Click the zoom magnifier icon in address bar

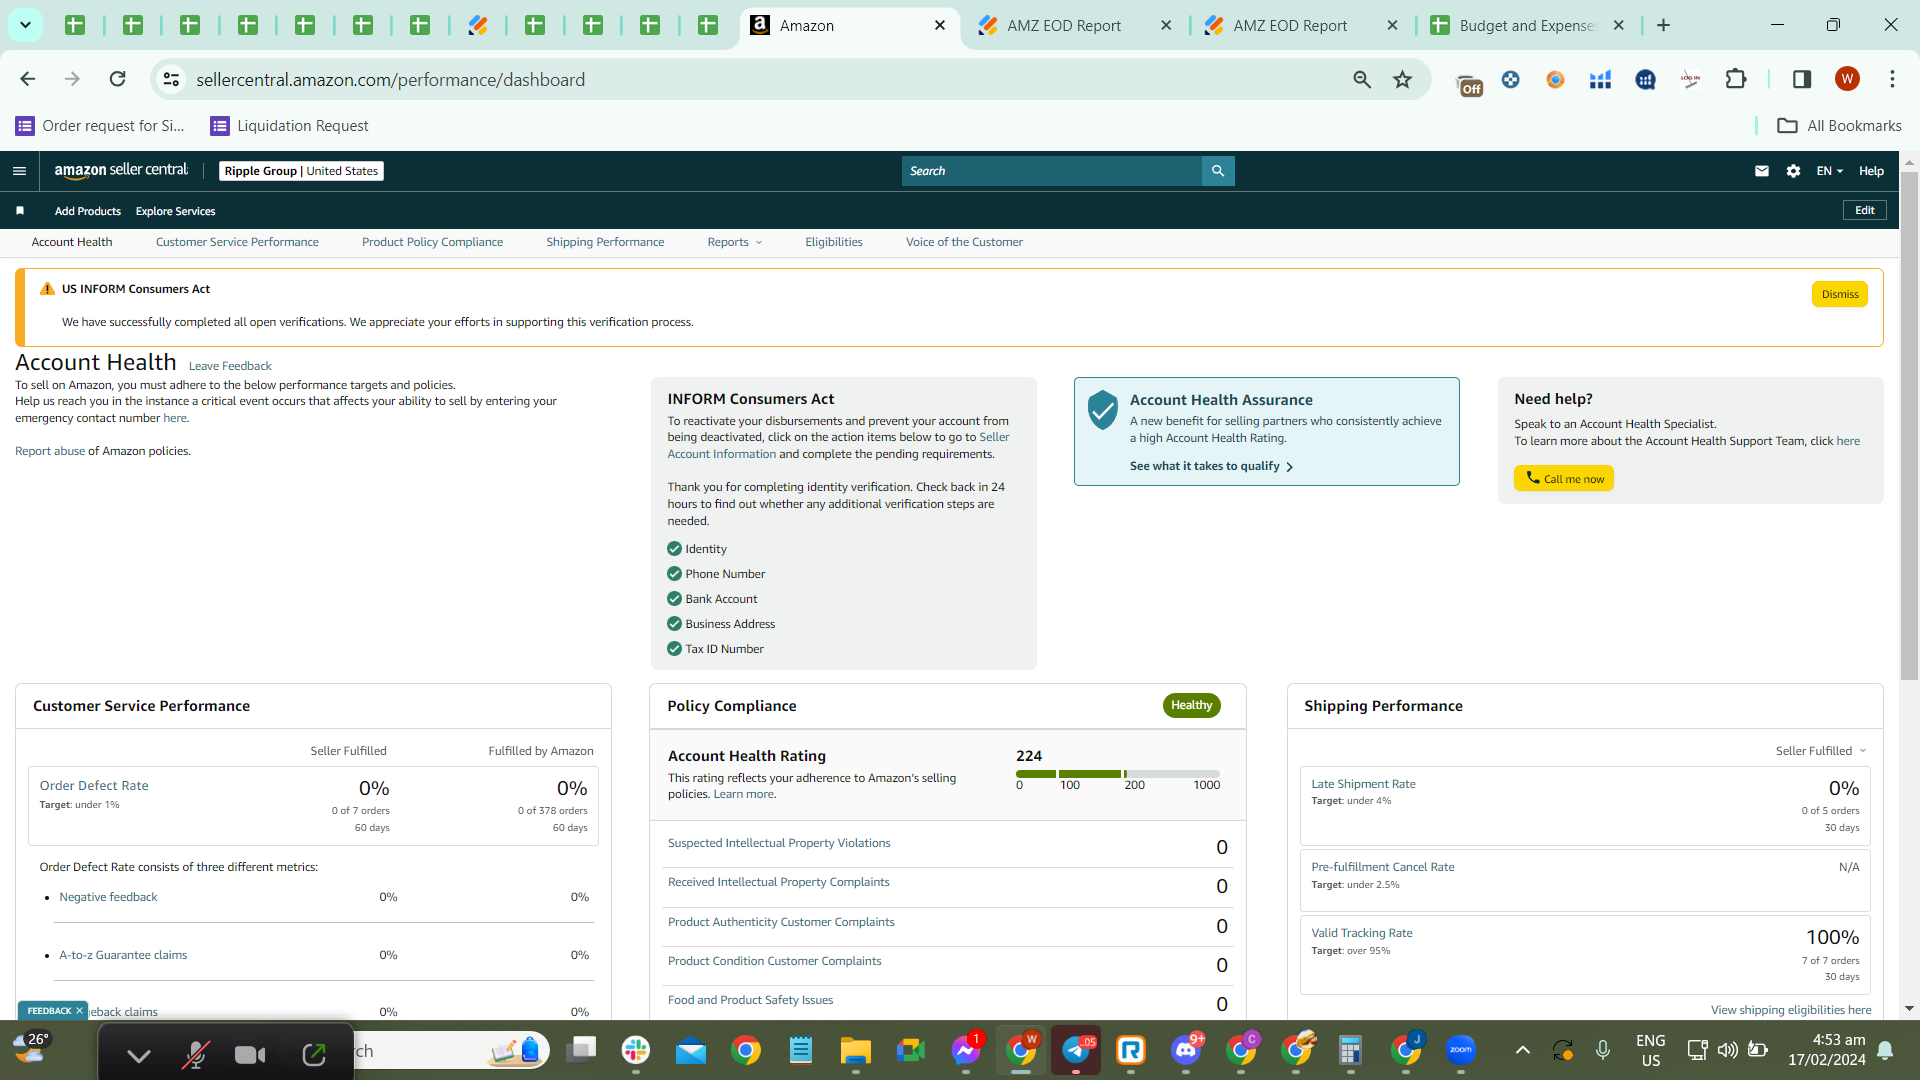coord(1362,79)
